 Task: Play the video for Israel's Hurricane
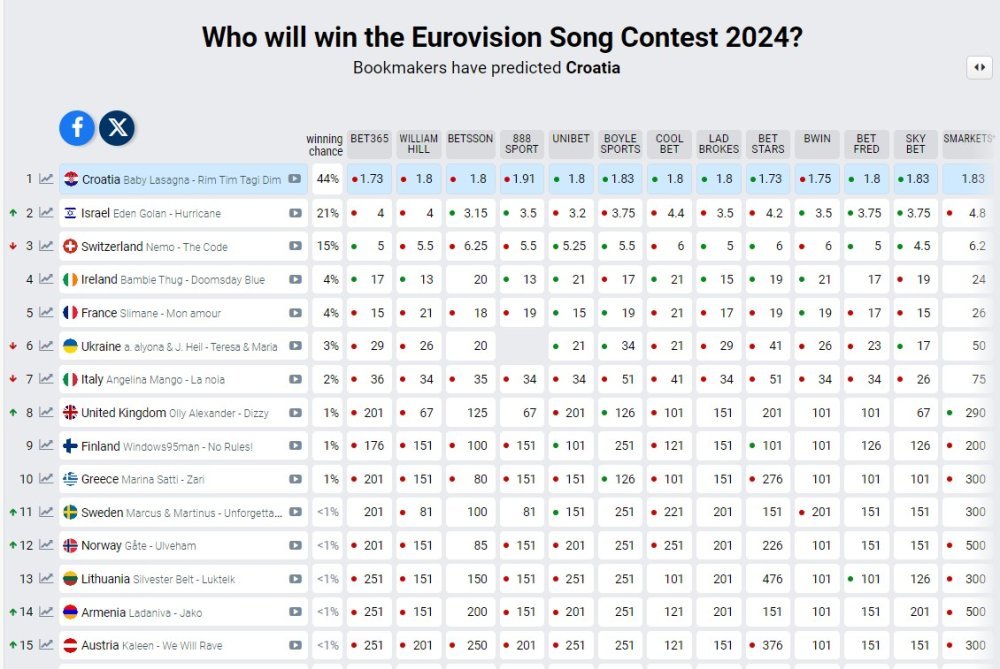coord(295,213)
